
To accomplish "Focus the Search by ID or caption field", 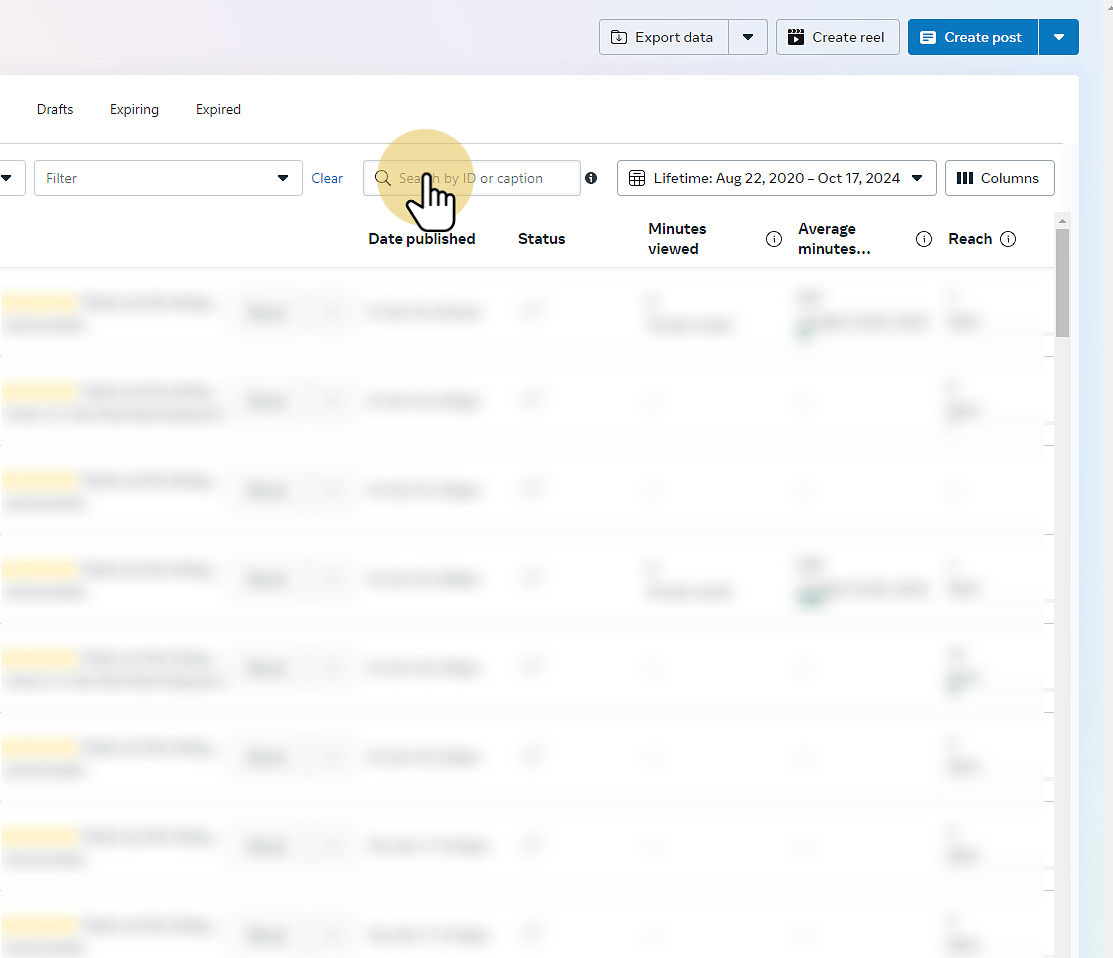I will (x=472, y=178).
